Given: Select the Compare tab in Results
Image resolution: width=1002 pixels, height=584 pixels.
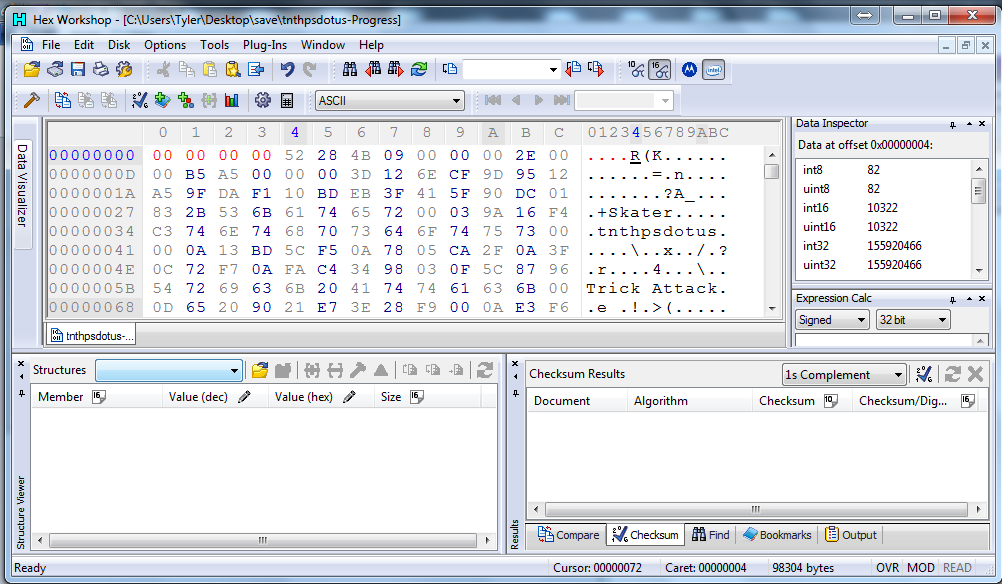Looking at the screenshot, I should (x=569, y=535).
